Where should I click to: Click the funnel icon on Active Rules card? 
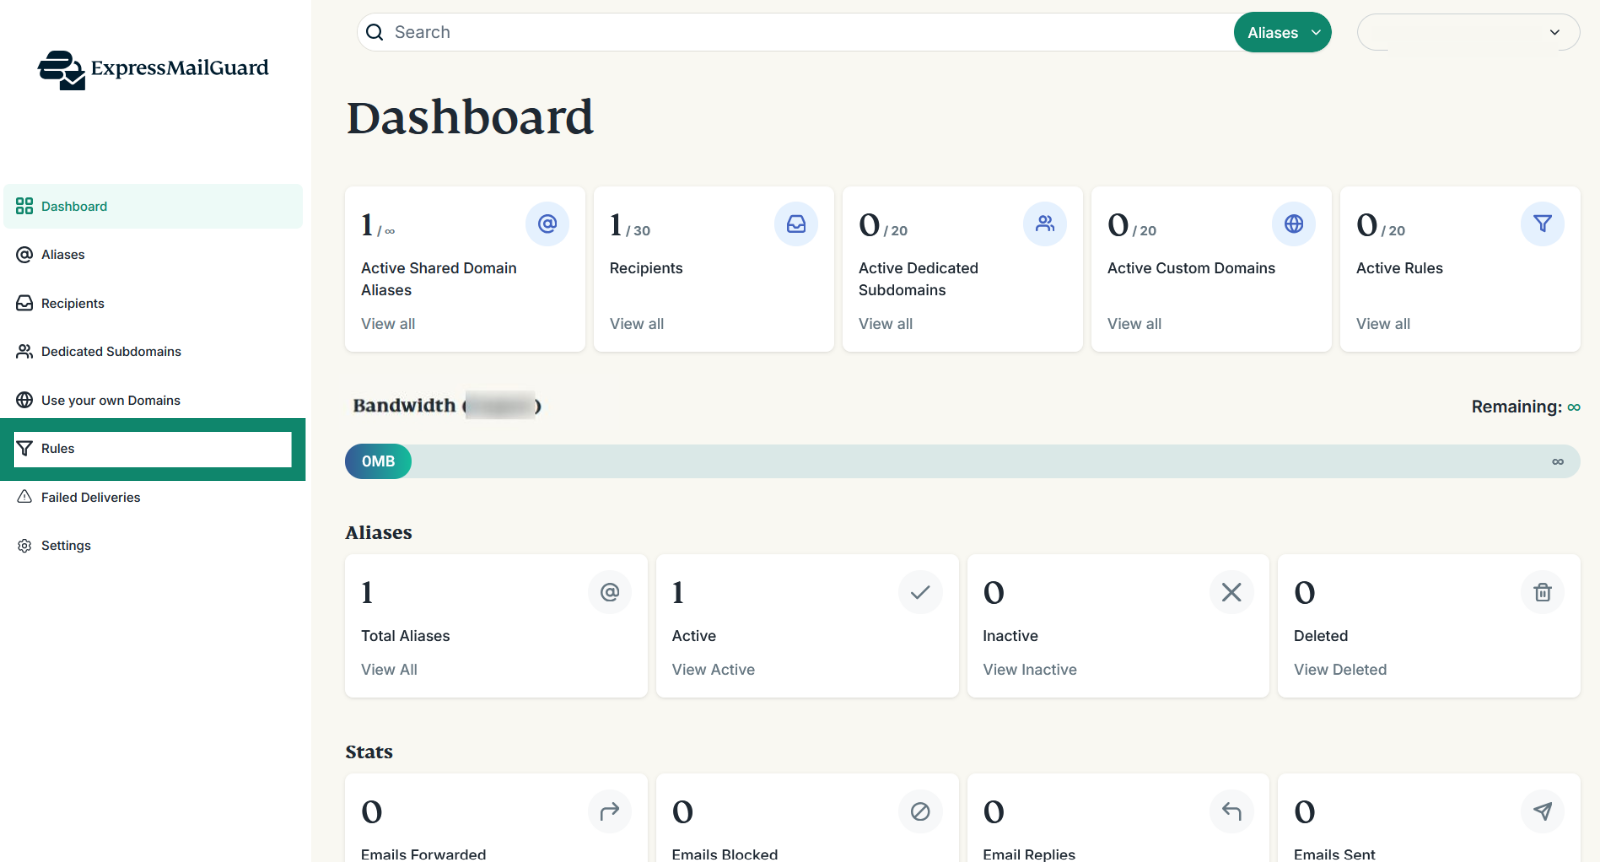click(x=1543, y=224)
